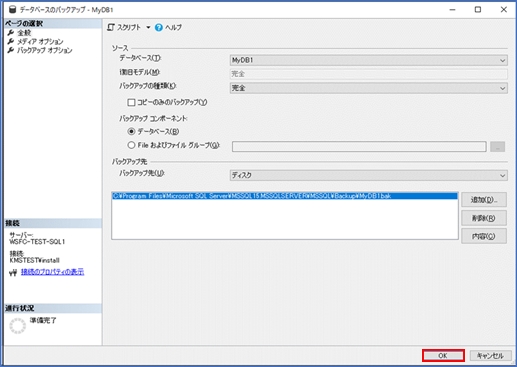
Task: Click the 準備完了 status text
Action: click(43, 320)
